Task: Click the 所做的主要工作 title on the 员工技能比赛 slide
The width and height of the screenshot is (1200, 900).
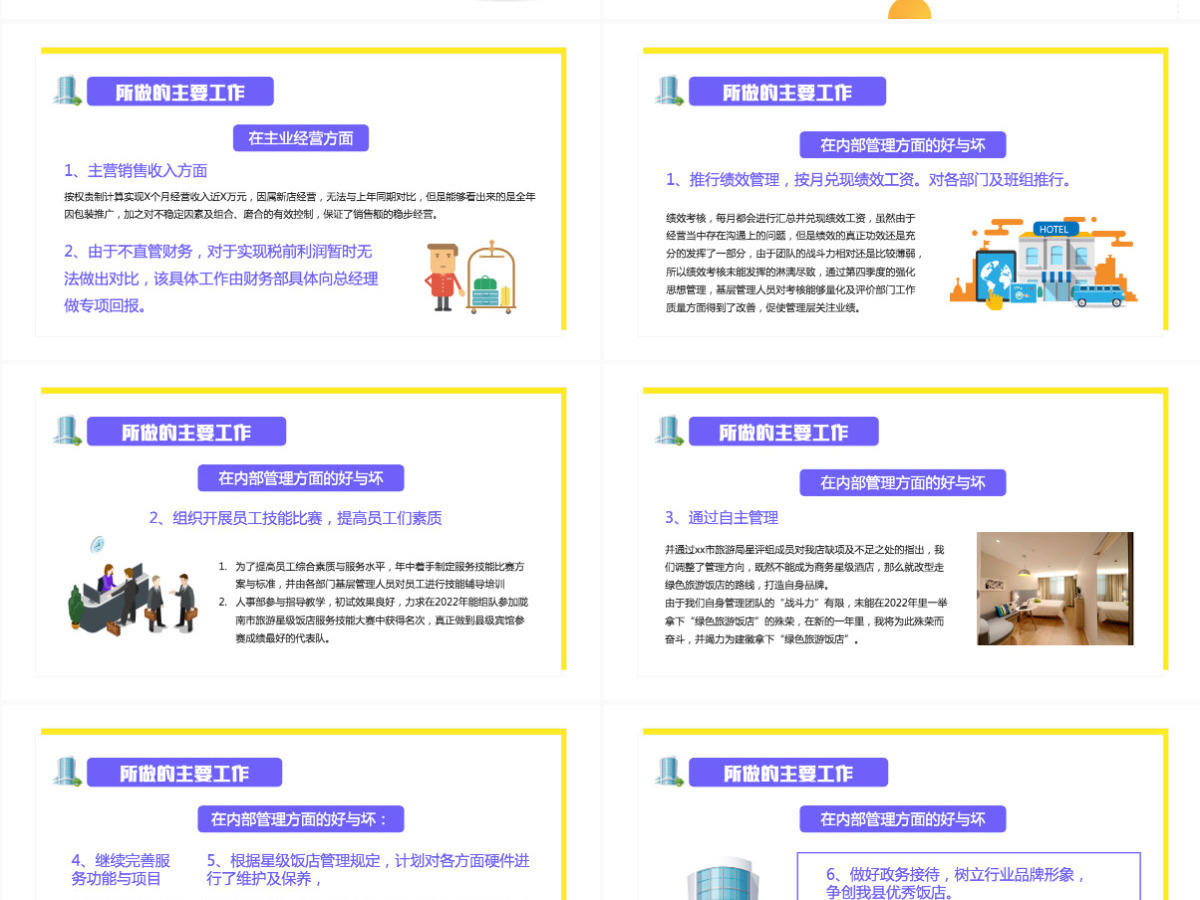Action: point(186,432)
